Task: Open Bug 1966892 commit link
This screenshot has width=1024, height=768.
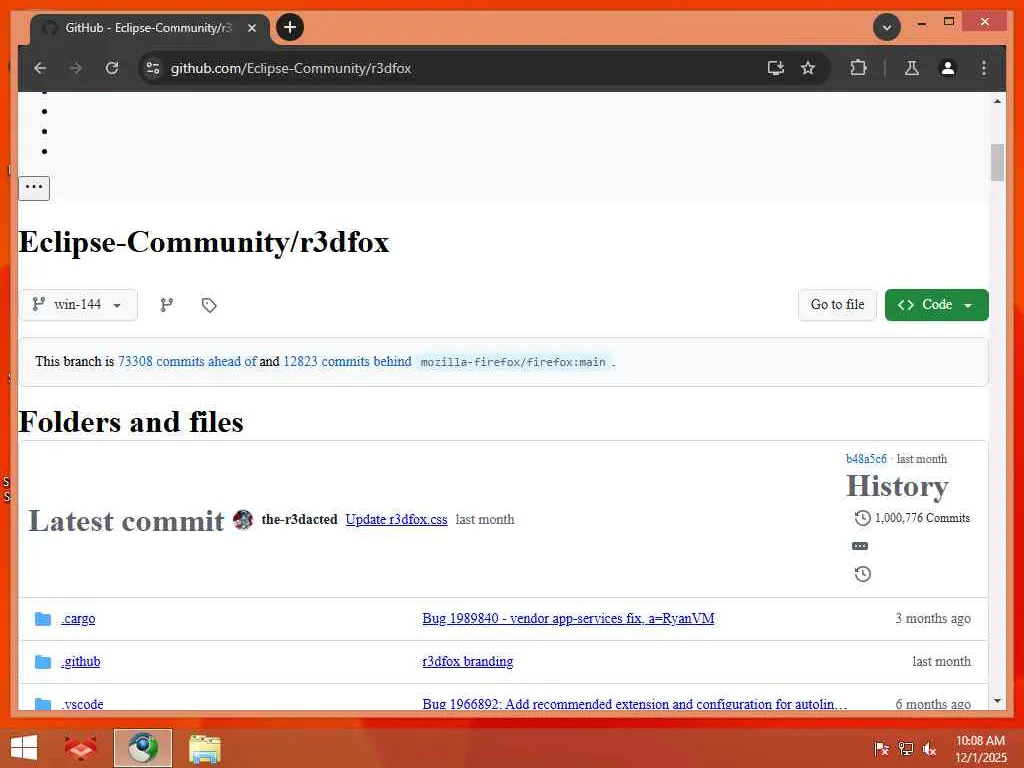Action: pyautogui.click(x=635, y=704)
